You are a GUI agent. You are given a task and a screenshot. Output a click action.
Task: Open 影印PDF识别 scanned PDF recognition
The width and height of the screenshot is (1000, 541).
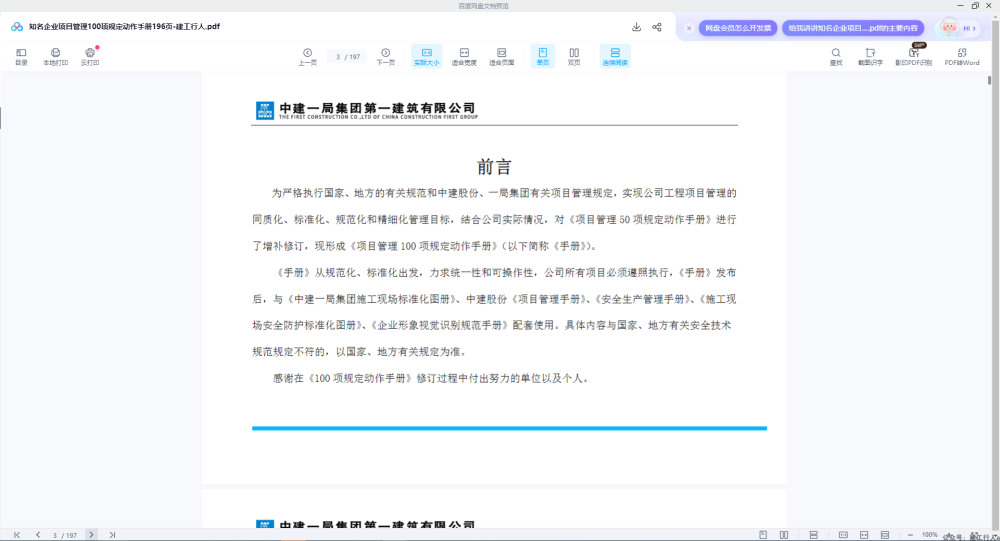click(913, 56)
